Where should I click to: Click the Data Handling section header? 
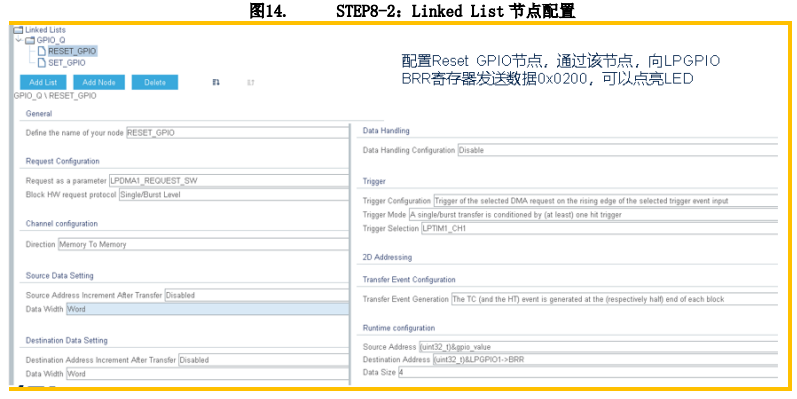(x=386, y=131)
